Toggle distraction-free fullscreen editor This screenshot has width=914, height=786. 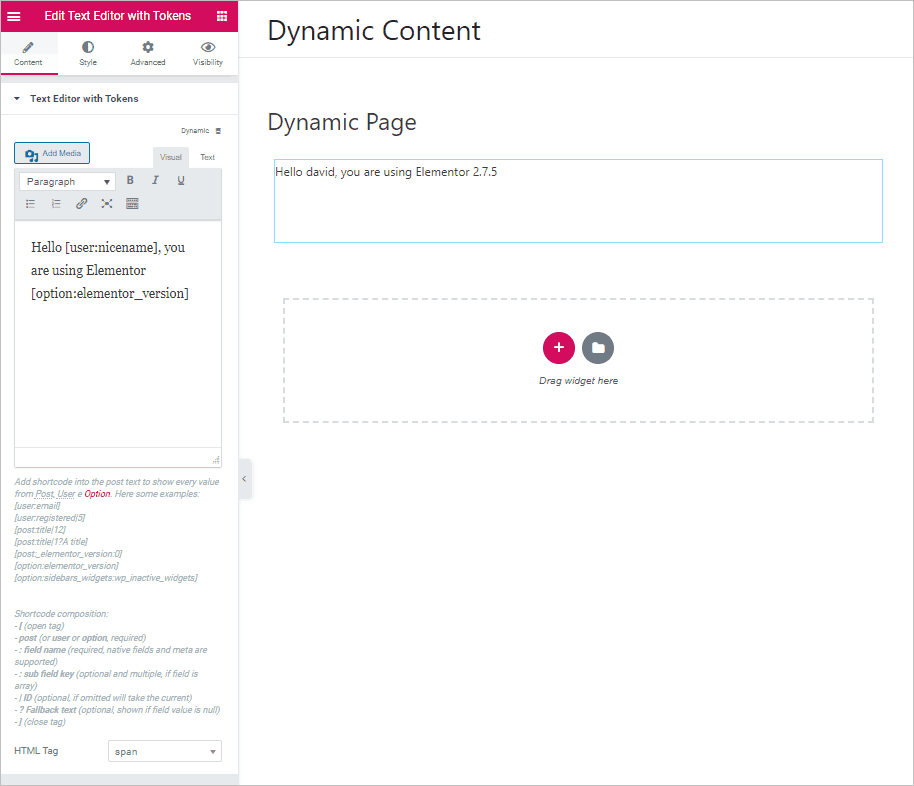click(107, 203)
